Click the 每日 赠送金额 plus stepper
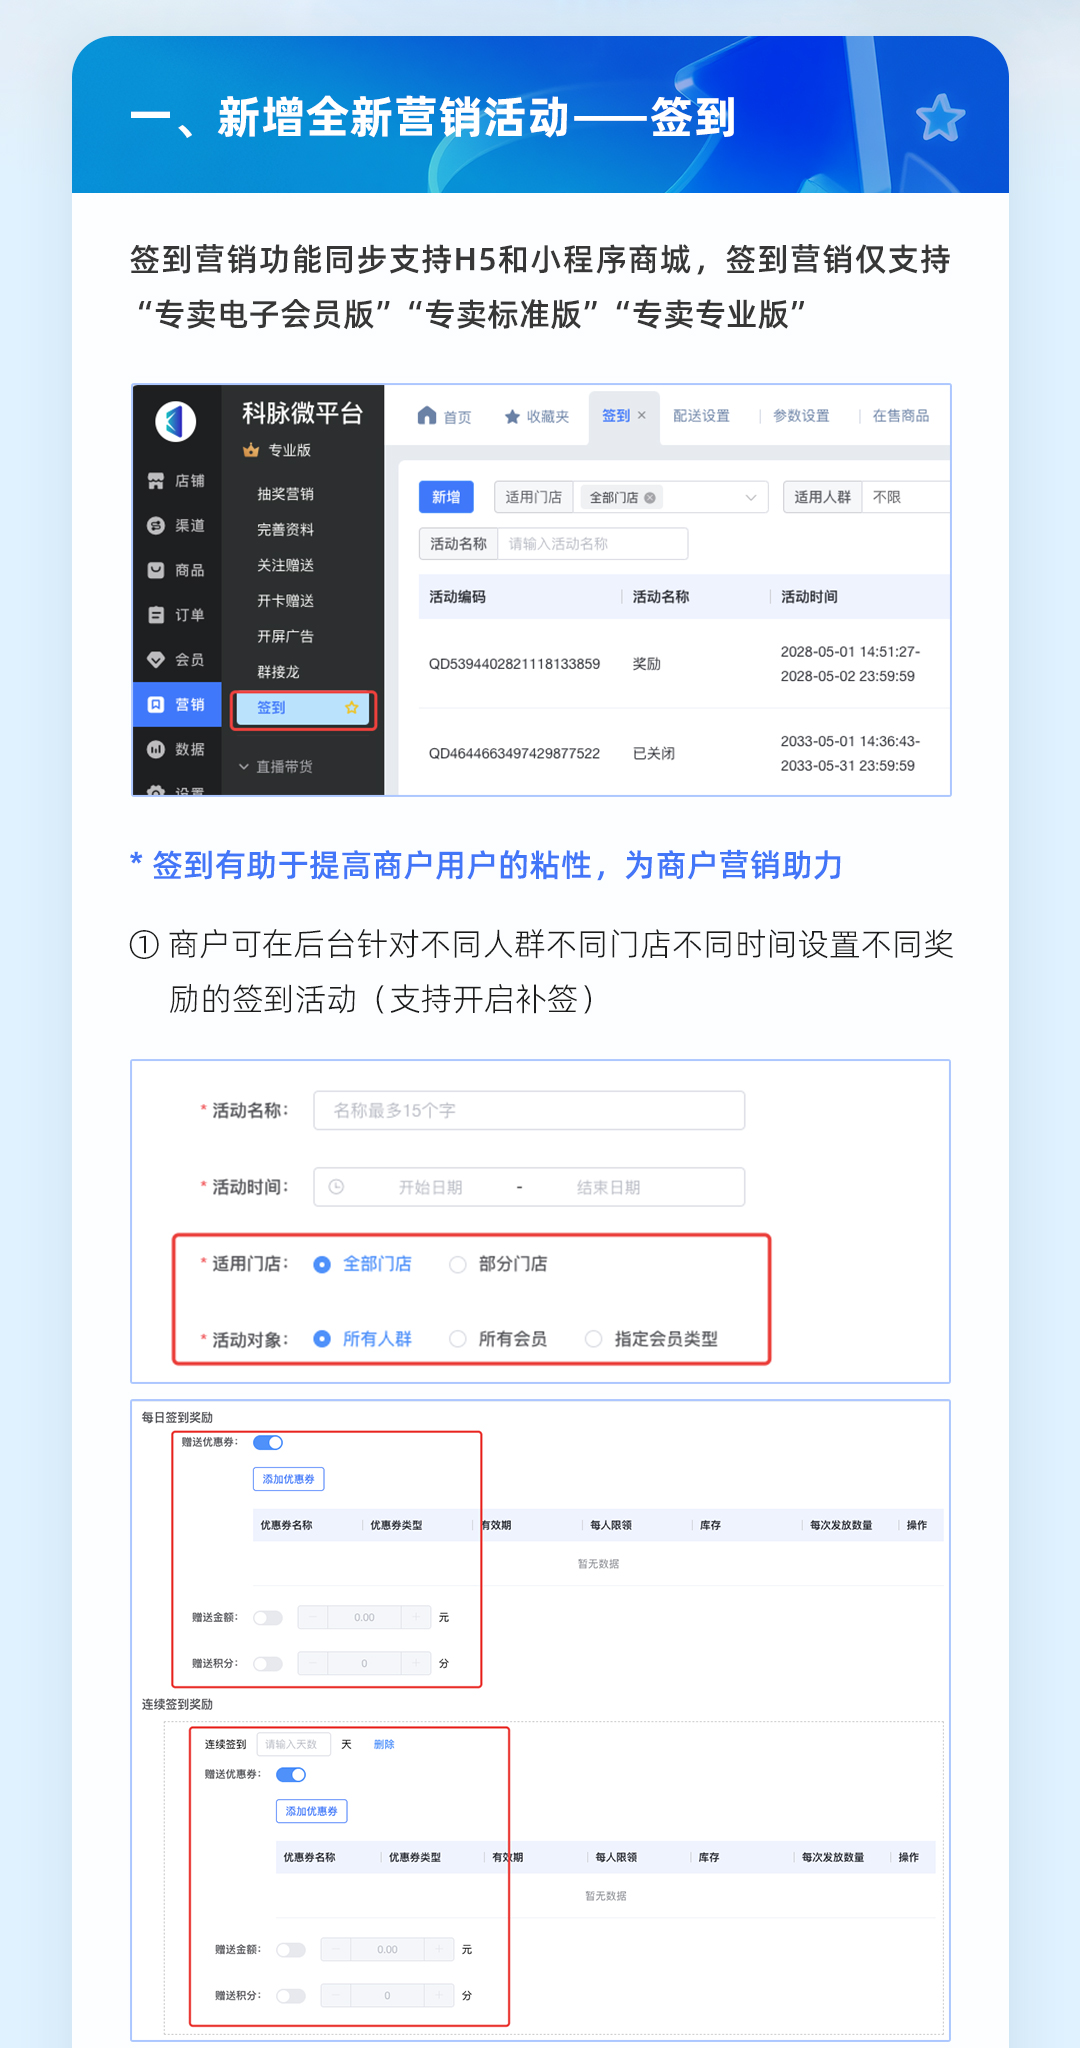This screenshot has width=1080, height=2048. (x=416, y=1617)
